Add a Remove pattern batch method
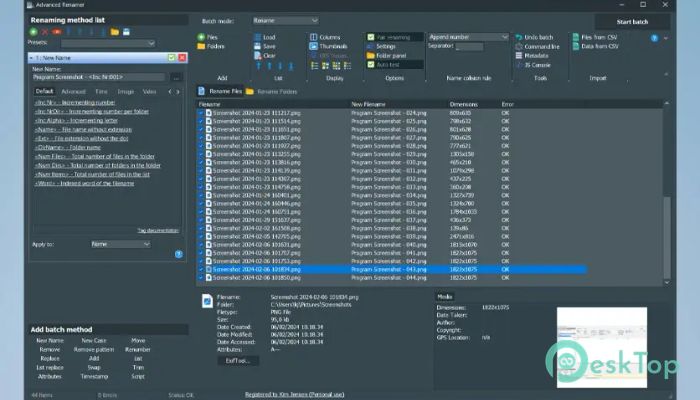 [94, 350]
